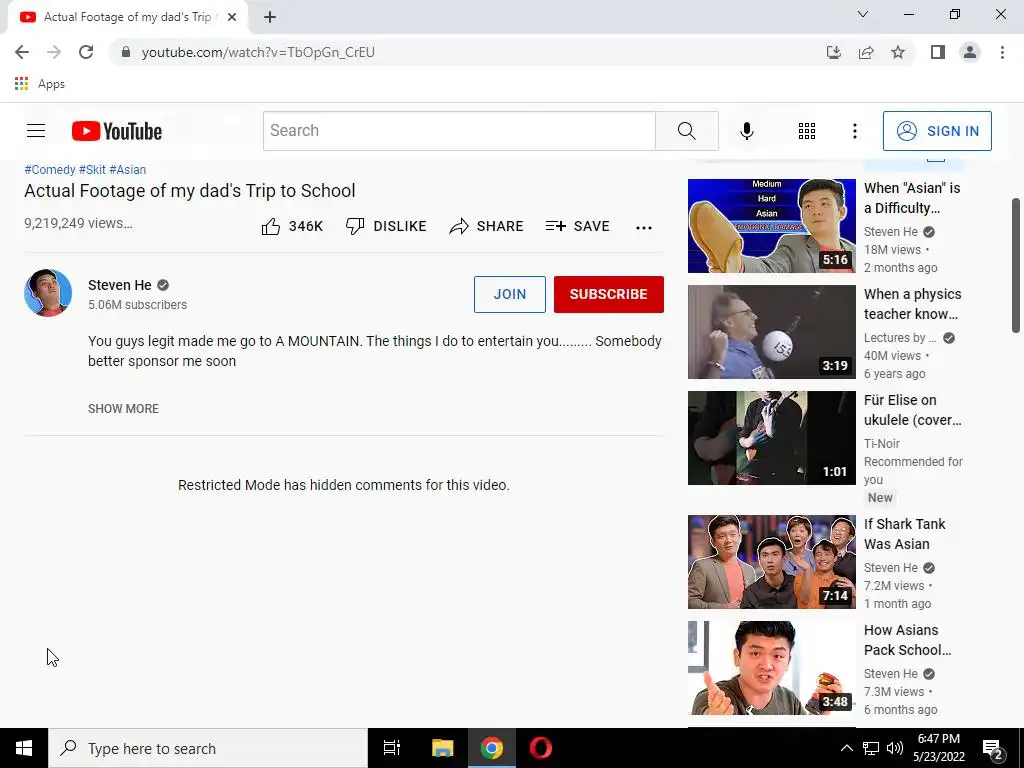The image size is (1024, 768).
Task: Go back with the browser back arrow
Action: click(x=22, y=52)
